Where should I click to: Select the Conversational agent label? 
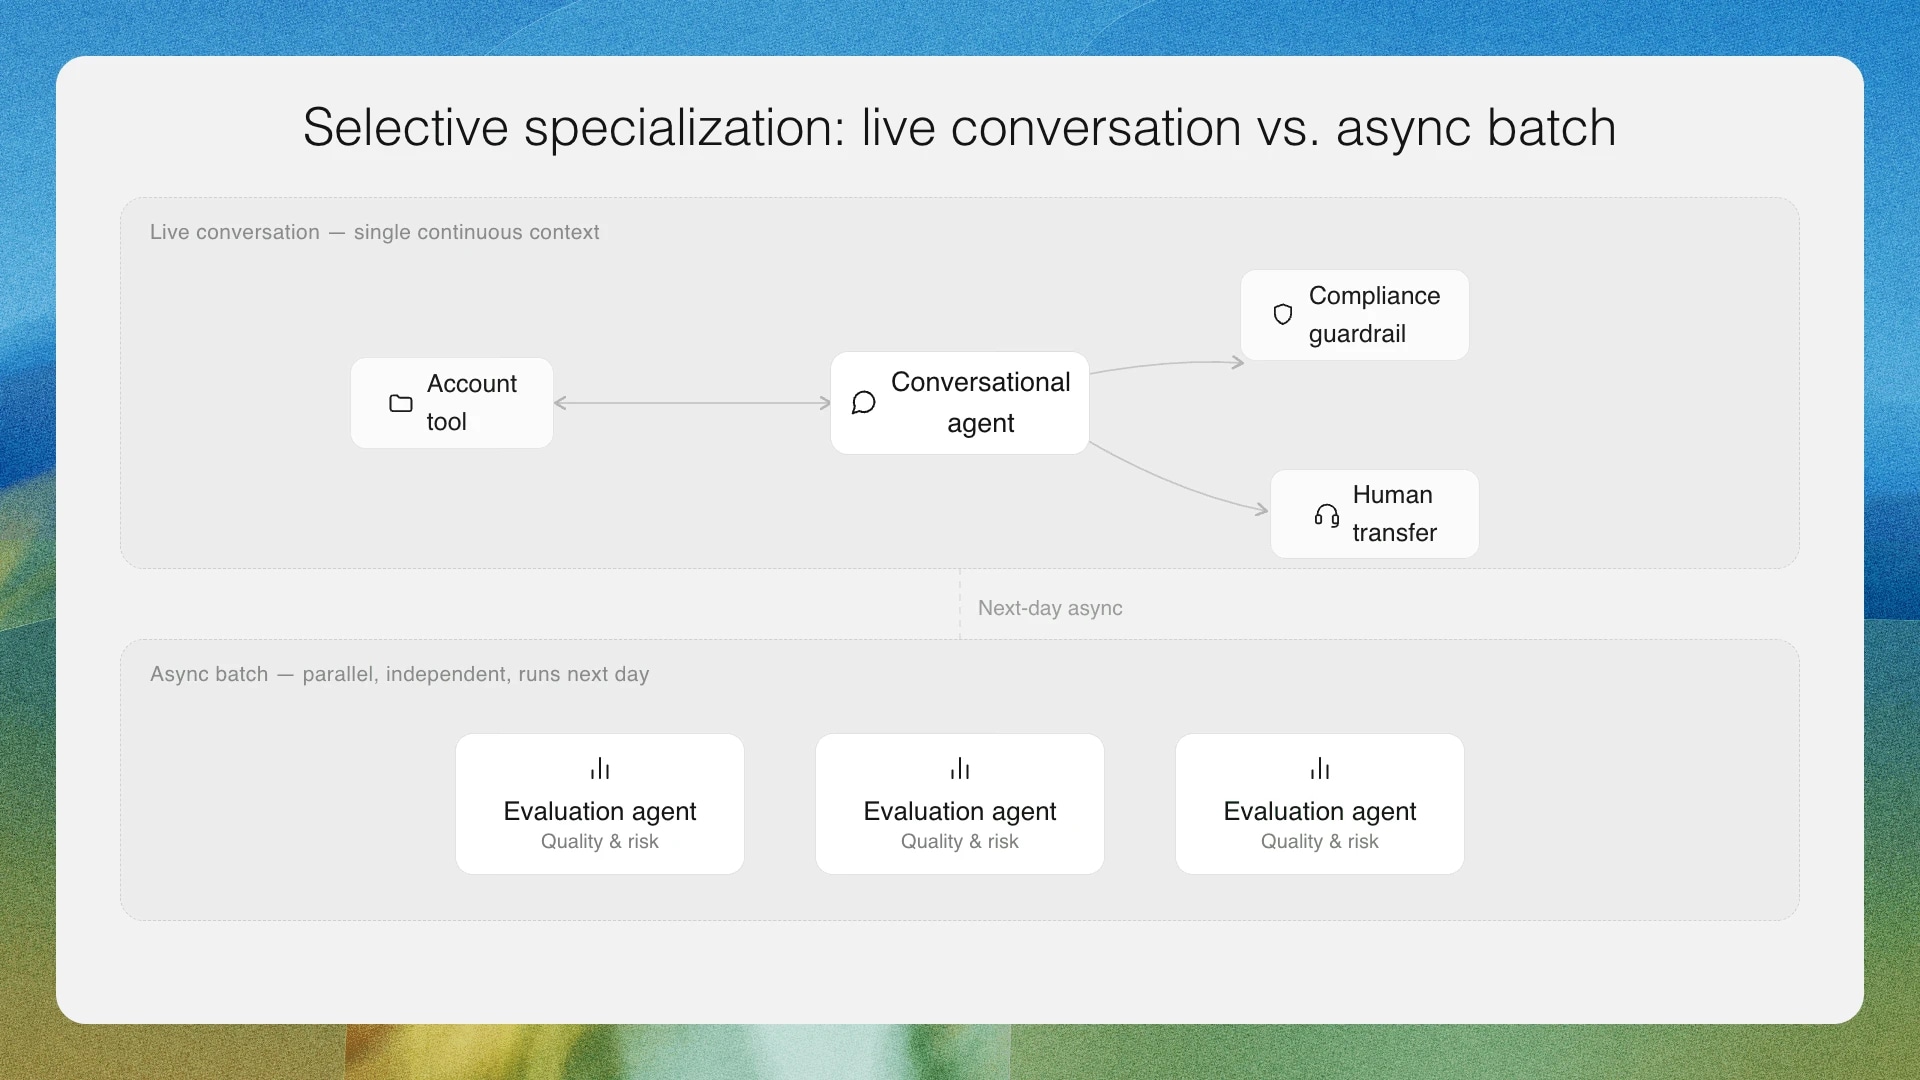tap(980, 403)
